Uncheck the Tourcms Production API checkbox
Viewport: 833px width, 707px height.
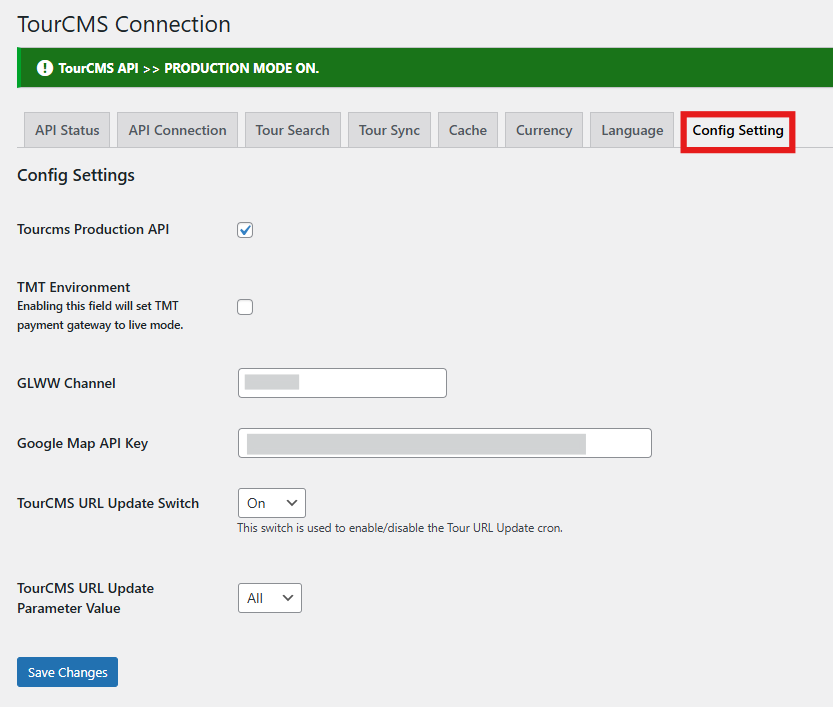245,230
